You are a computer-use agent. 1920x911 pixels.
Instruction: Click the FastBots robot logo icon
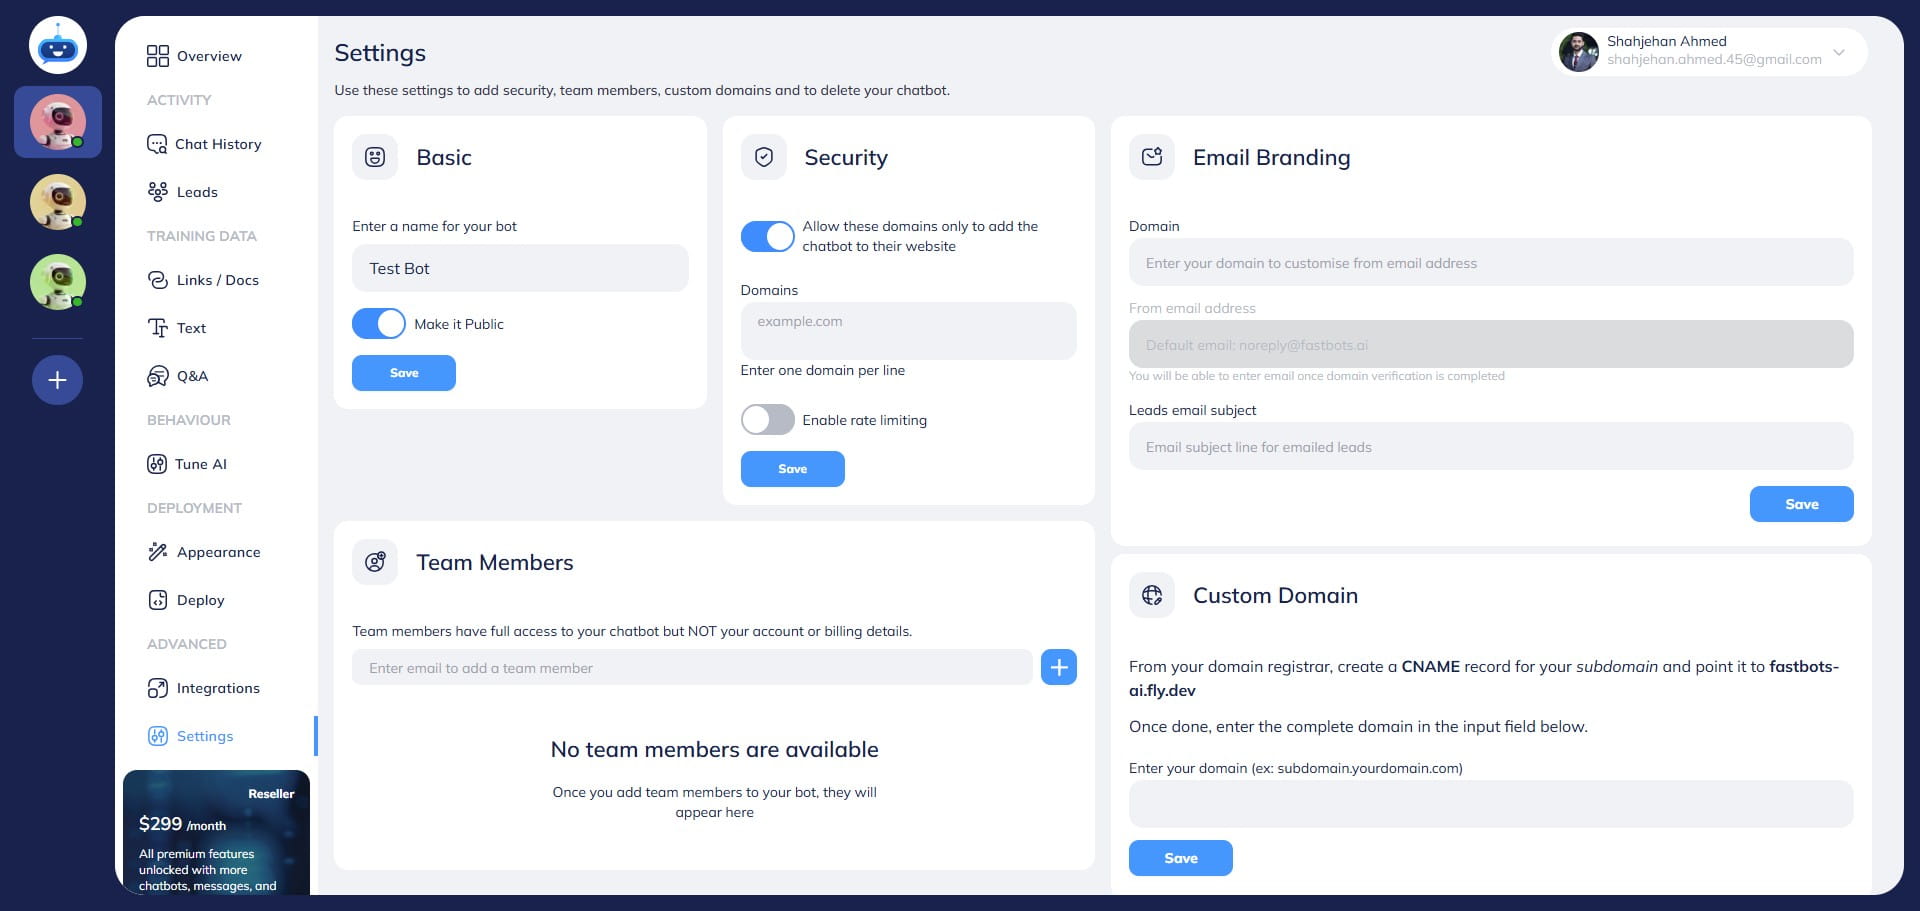58,46
